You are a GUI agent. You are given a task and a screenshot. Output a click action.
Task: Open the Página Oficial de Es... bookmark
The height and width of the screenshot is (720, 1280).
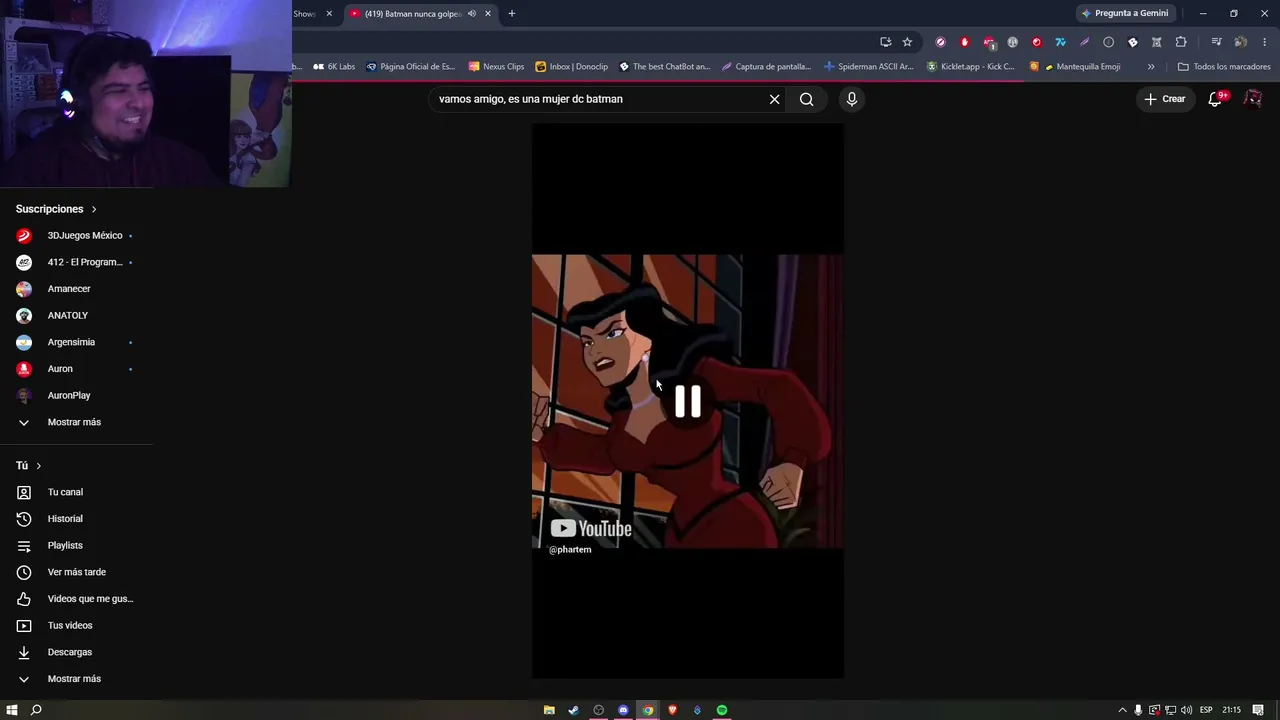tap(410, 67)
